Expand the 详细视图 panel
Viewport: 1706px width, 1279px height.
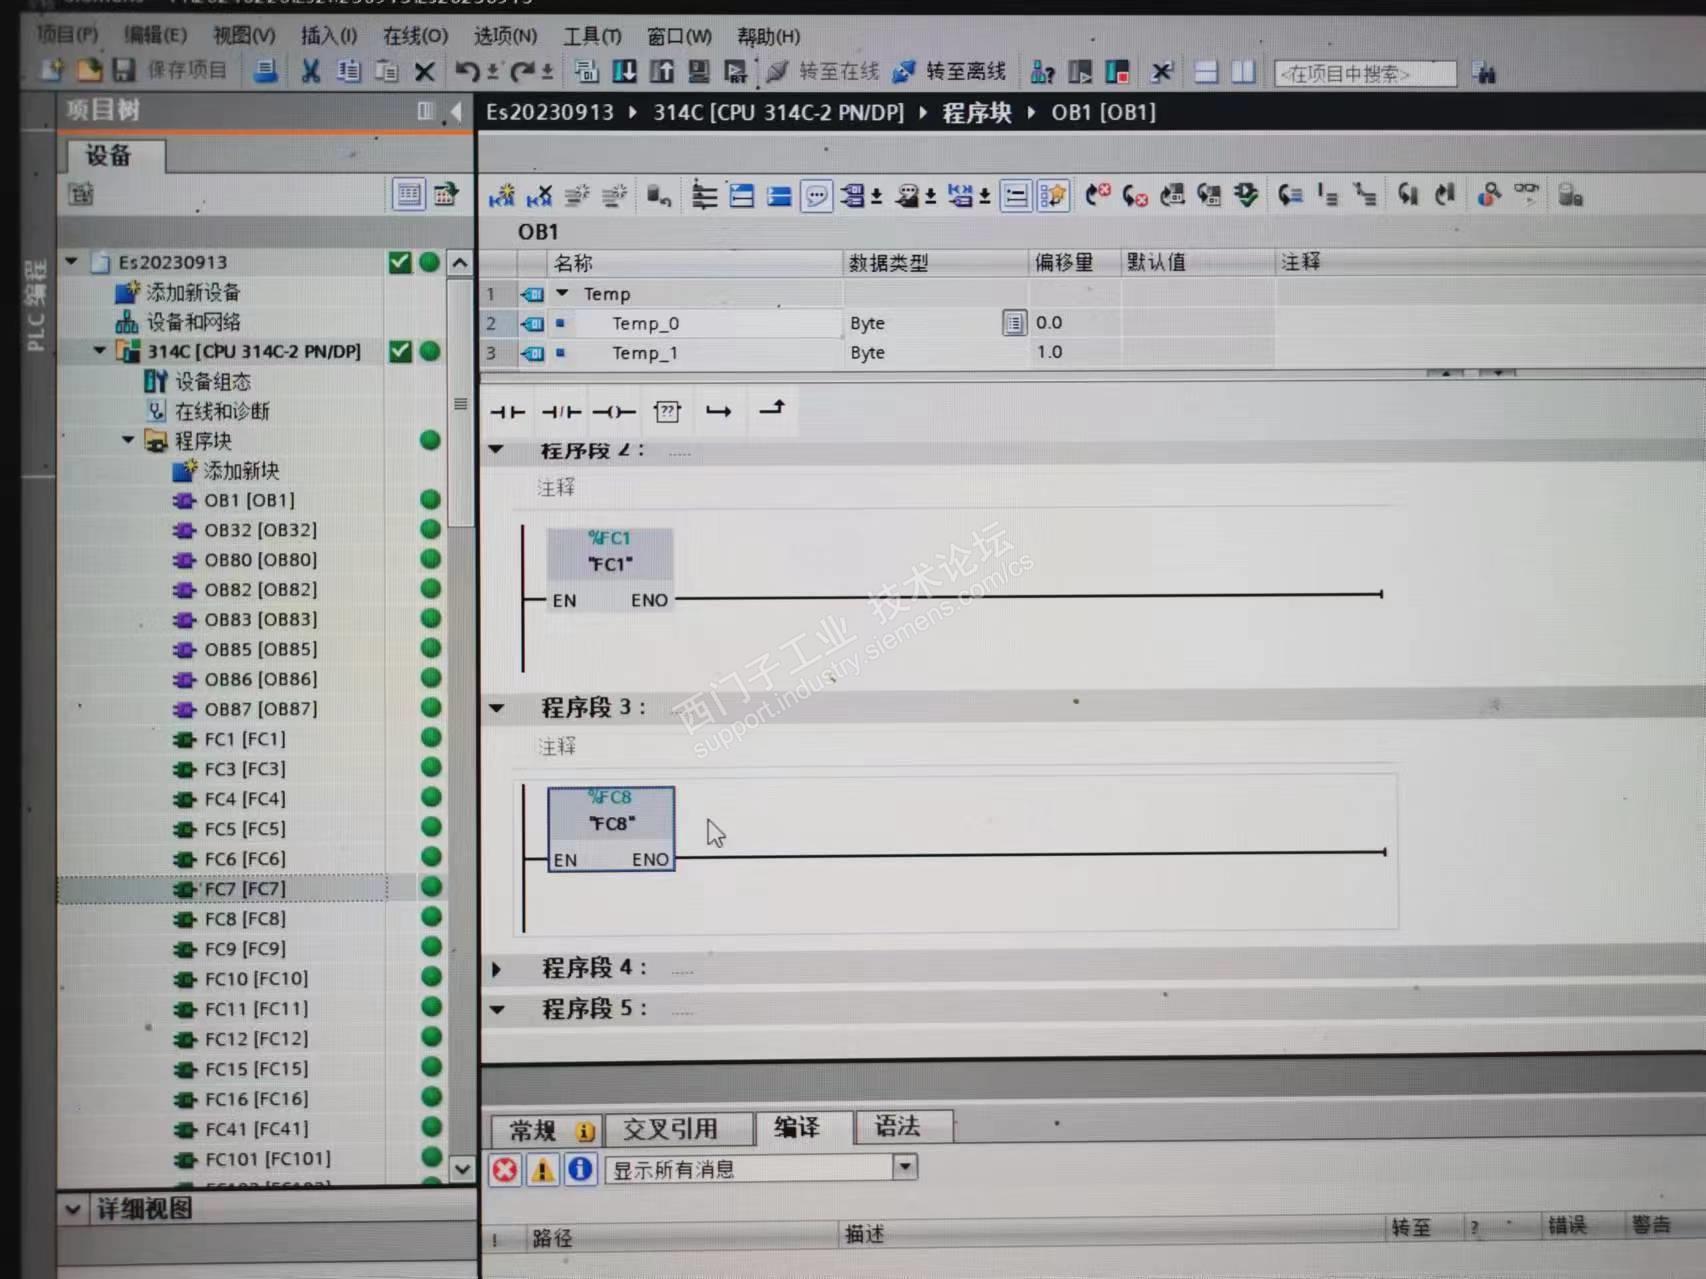73,1209
